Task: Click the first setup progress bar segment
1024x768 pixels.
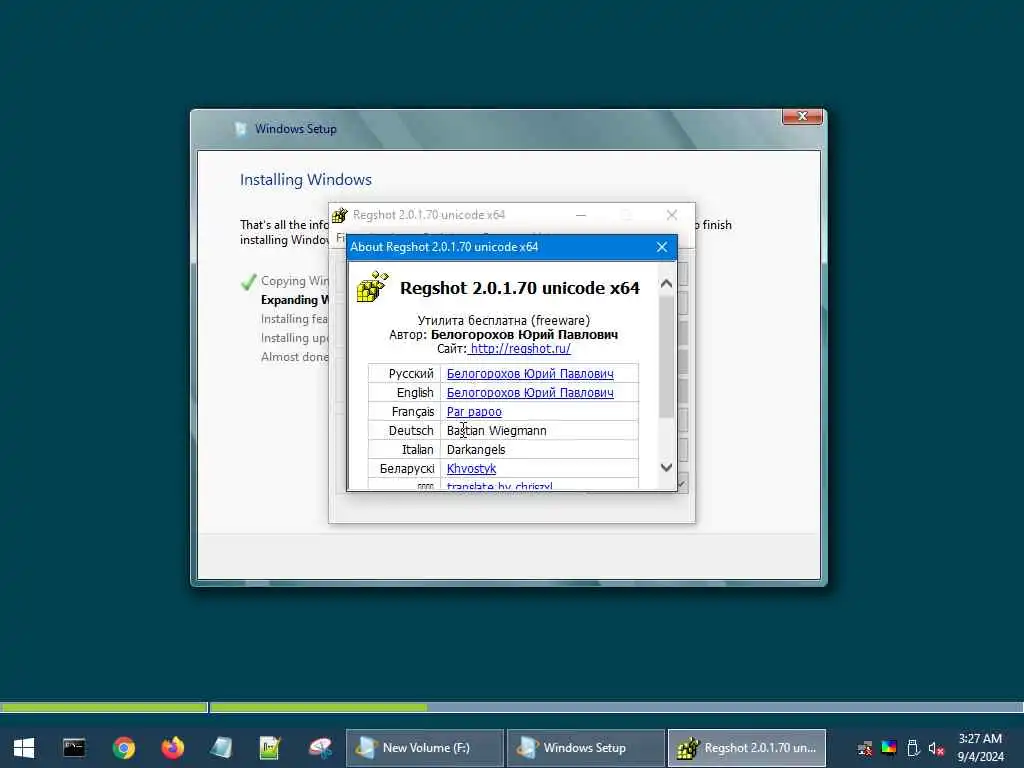Action: 104,707
